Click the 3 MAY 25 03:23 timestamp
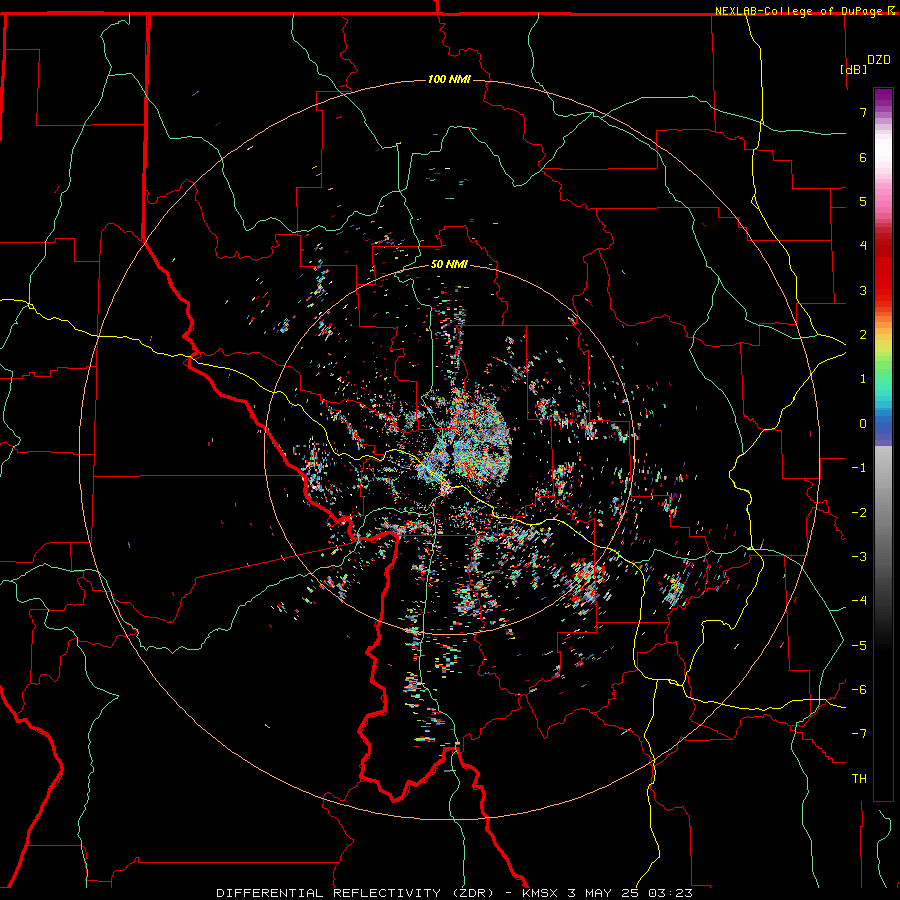 click(x=630, y=893)
